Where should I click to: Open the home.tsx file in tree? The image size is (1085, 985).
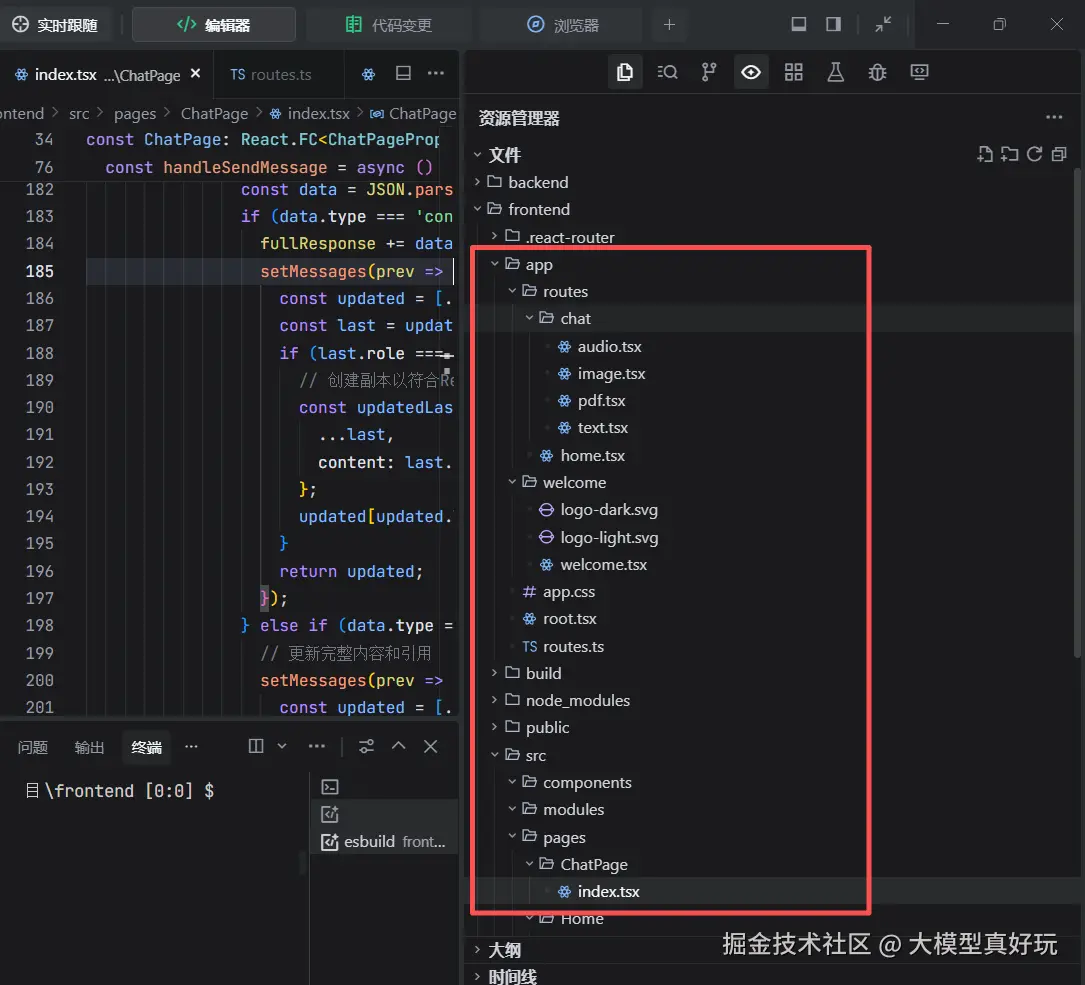pos(592,455)
